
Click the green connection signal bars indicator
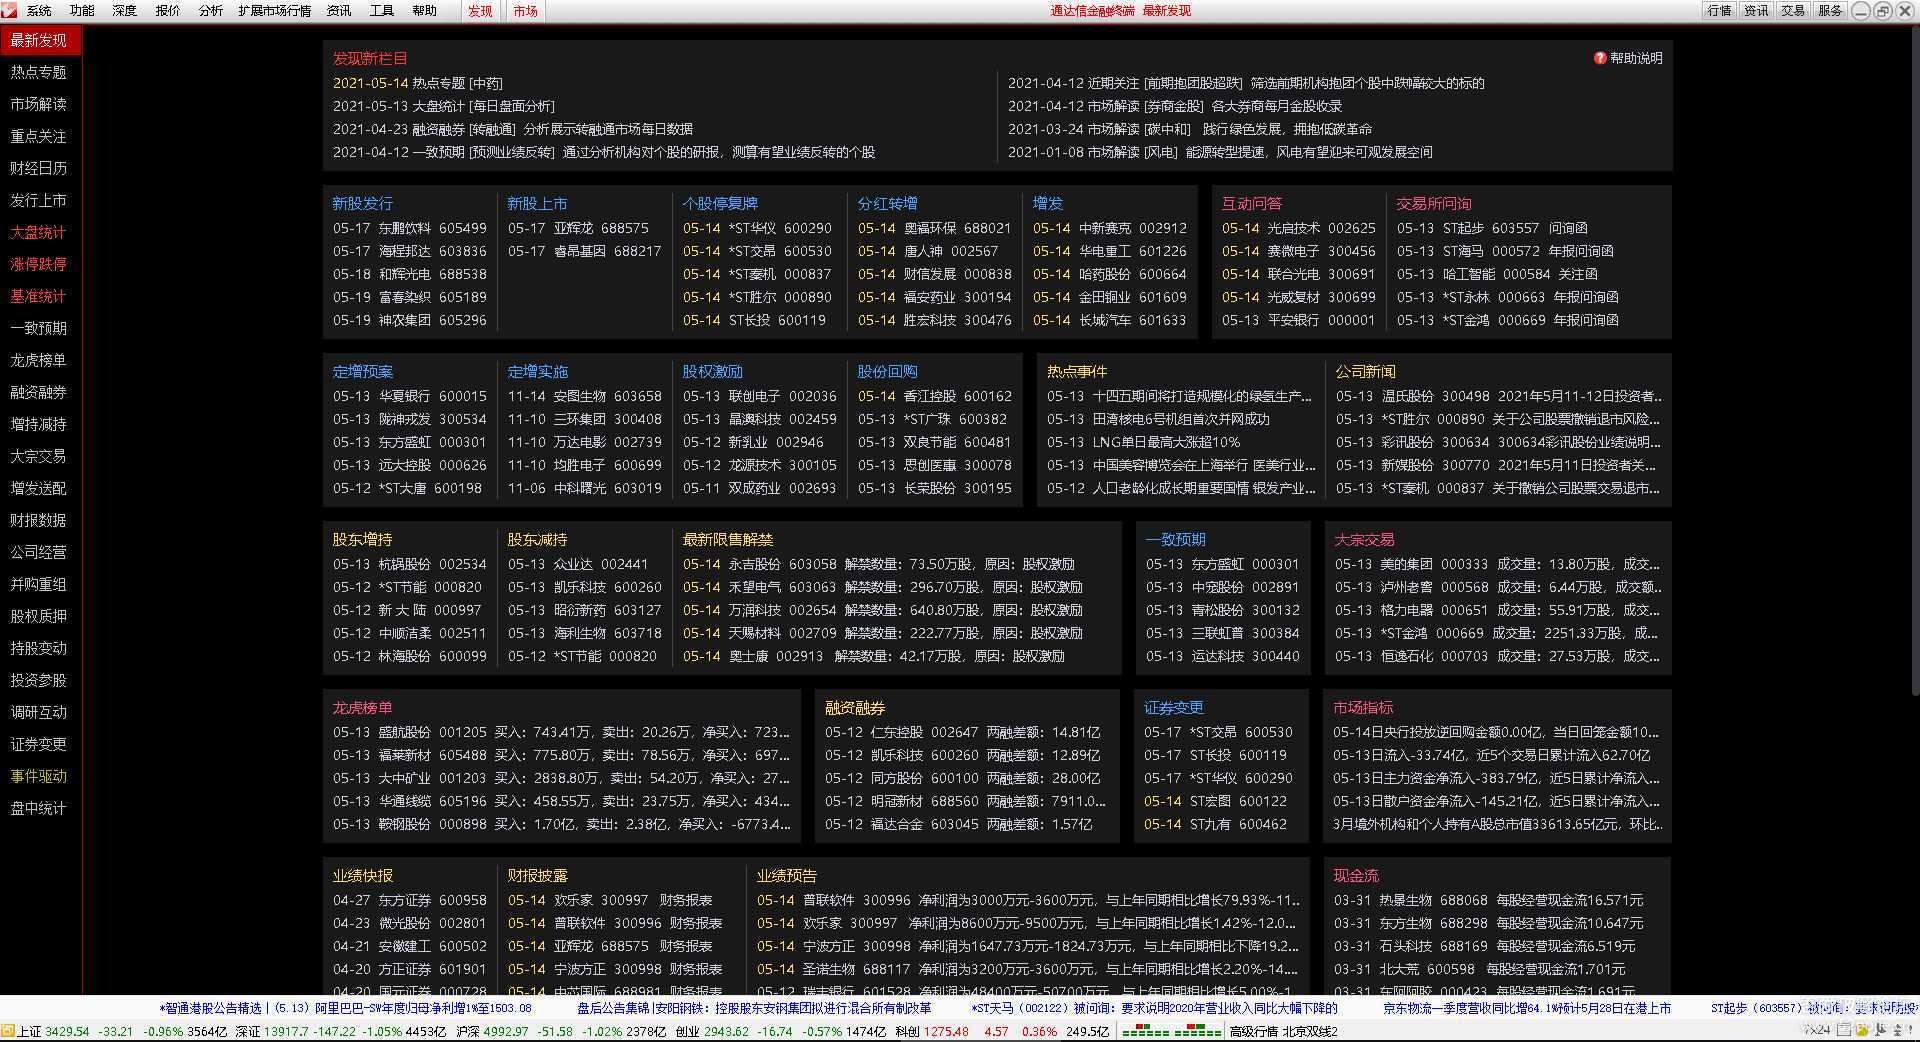[1170, 1031]
